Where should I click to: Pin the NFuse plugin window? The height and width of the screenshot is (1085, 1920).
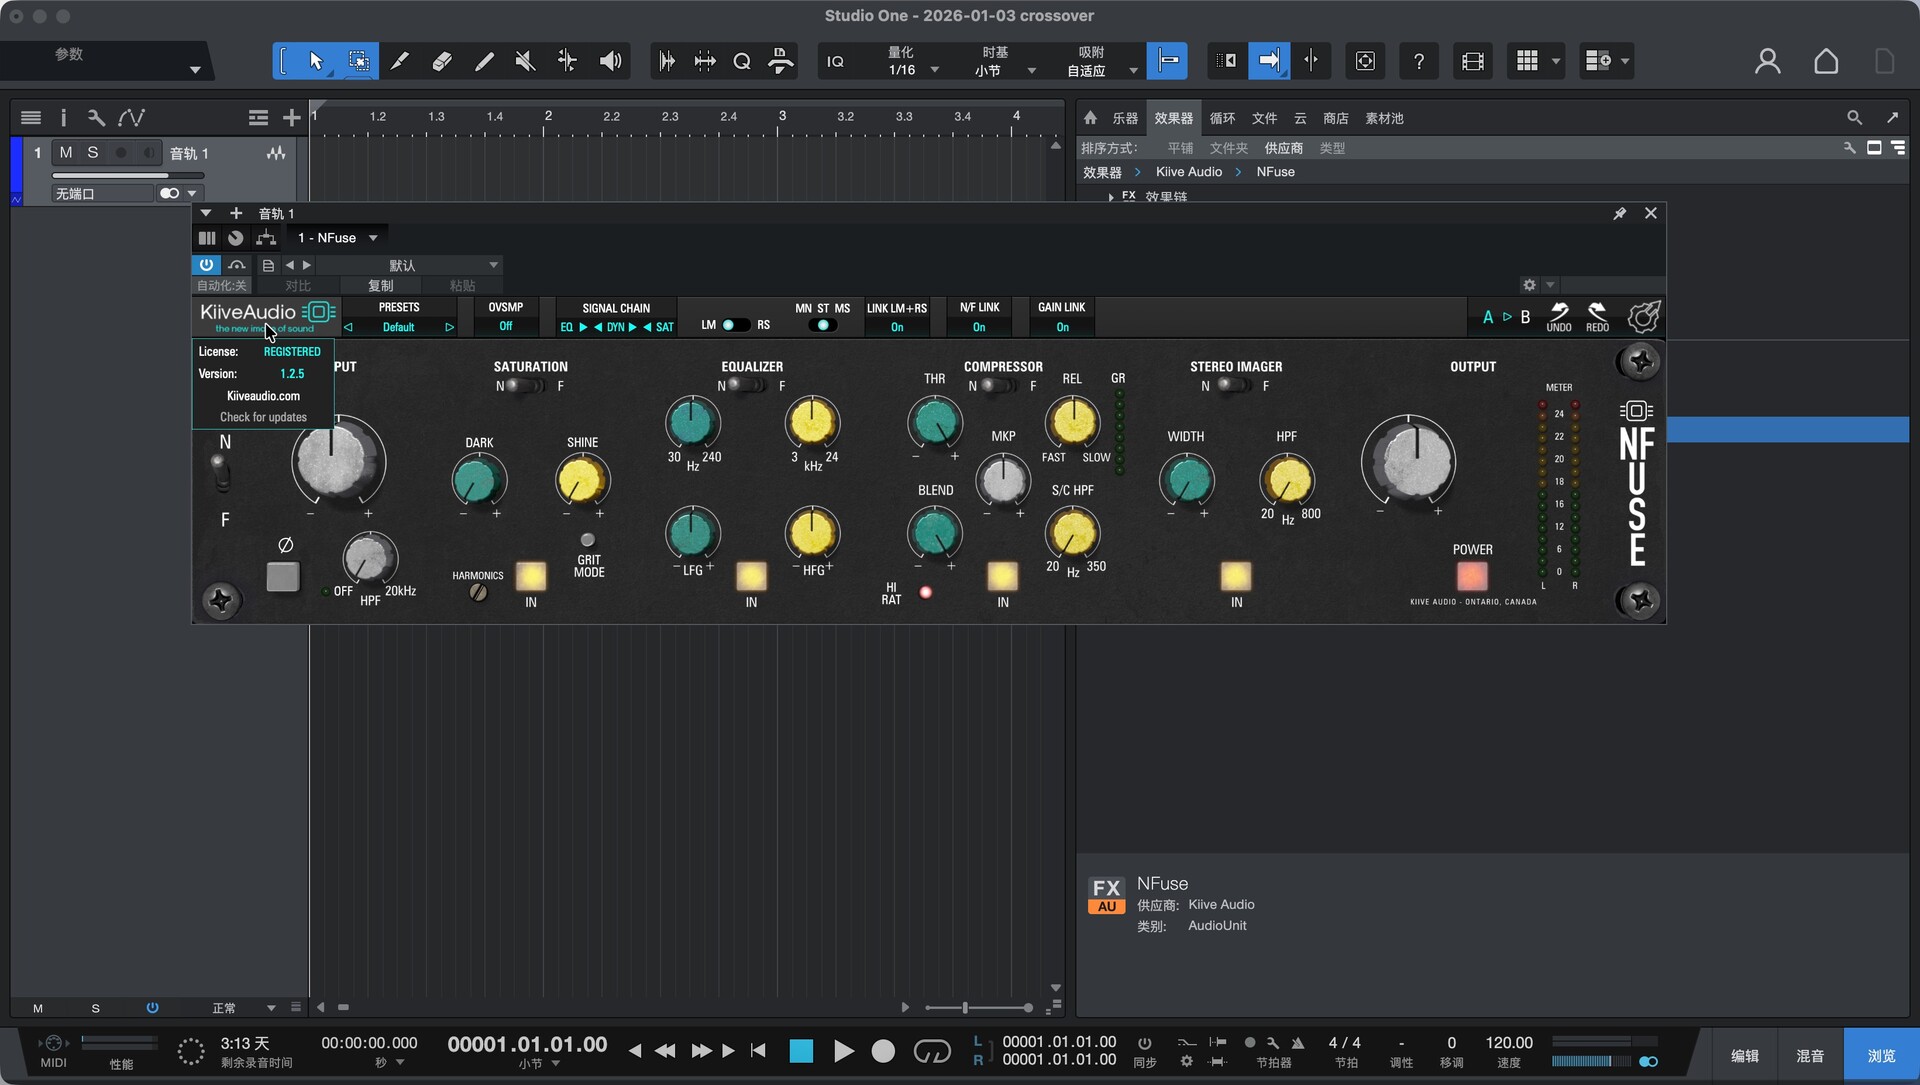point(1620,213)
